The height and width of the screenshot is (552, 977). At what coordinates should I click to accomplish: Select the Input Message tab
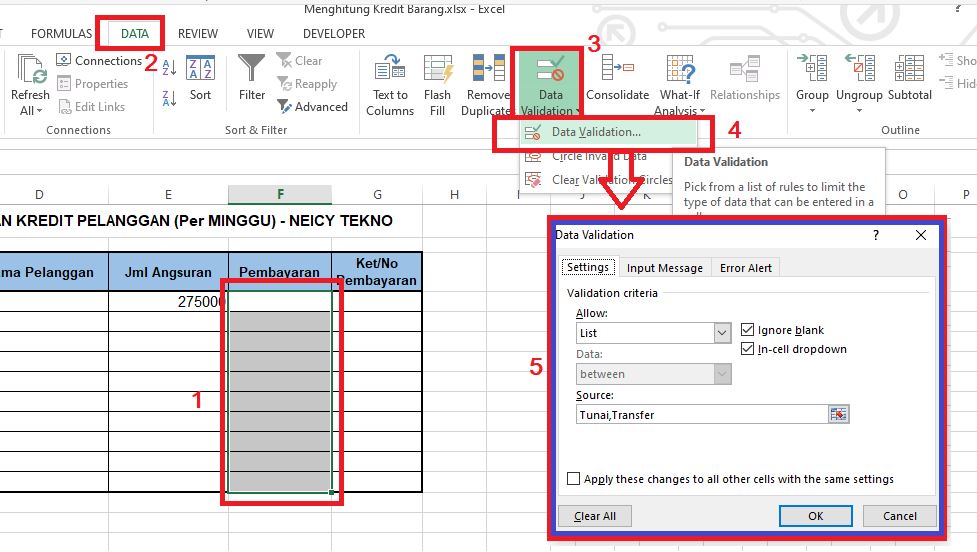(x=664, y=268)
